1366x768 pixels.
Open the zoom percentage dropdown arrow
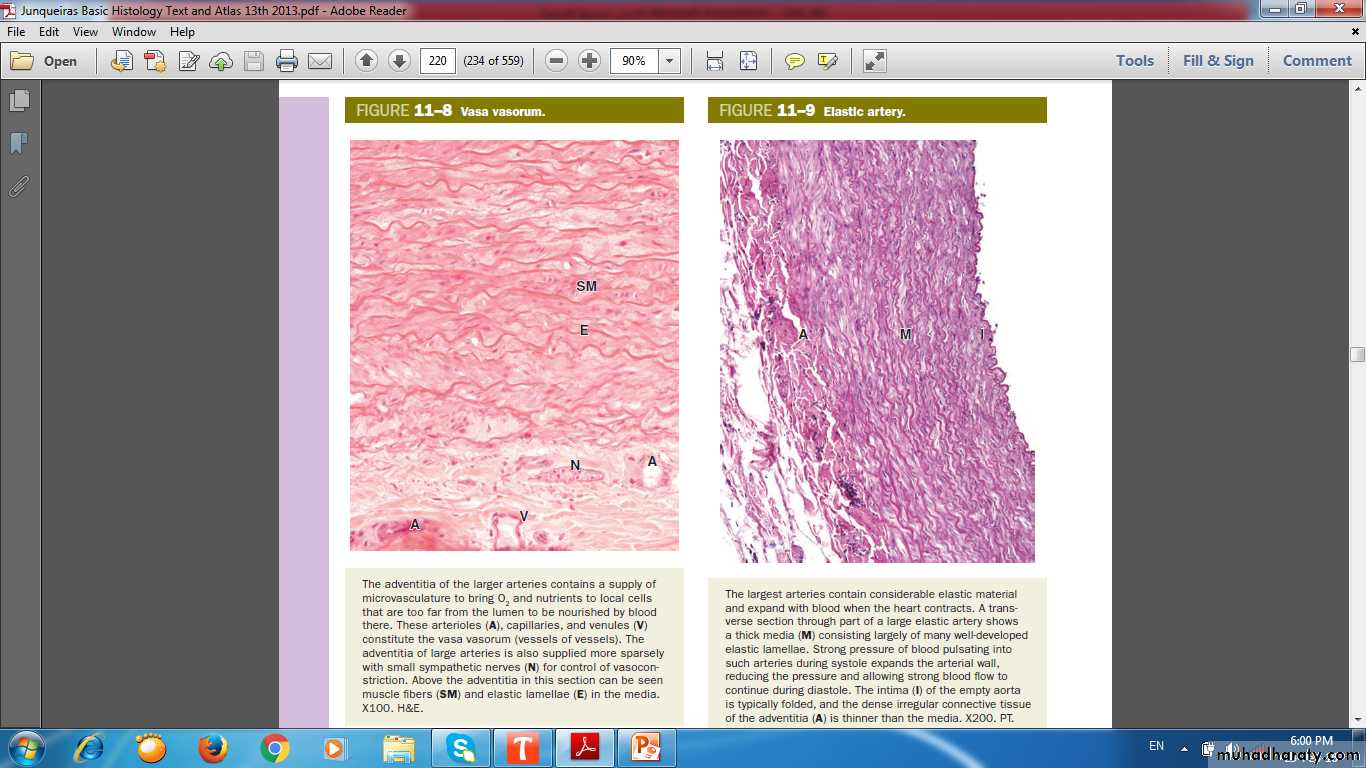669,61
